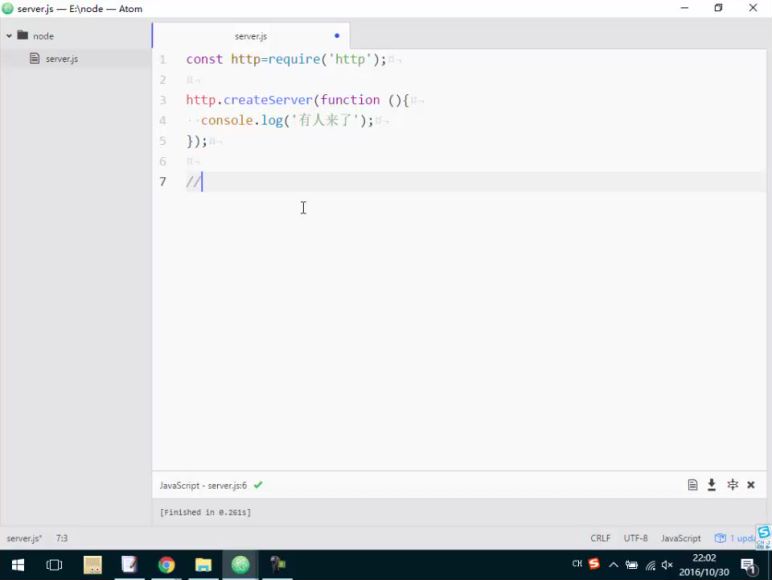Image resolution: width=772 pixels, height=580 pixels.
Task: Open the Windows Start menu
Action: [18, 565]
